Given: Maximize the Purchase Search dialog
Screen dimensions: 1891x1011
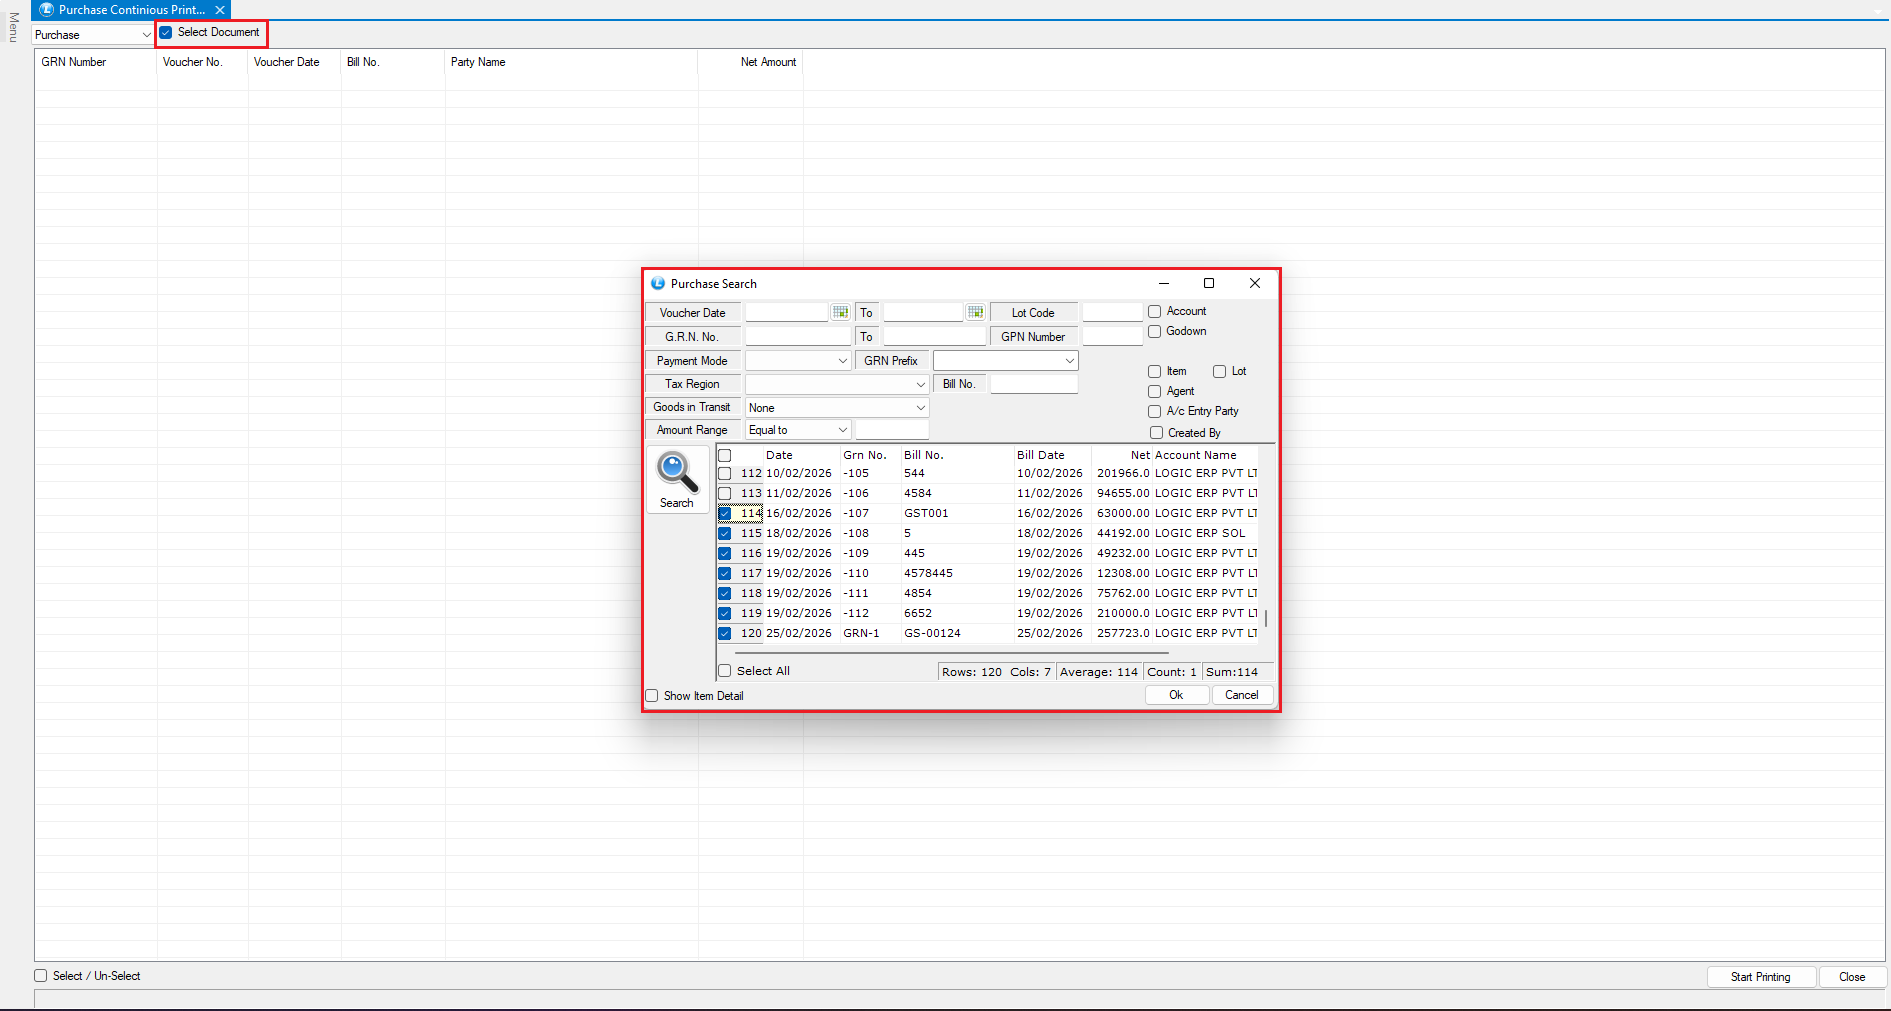Looking at the screenshot, I should coord(1208,284).
